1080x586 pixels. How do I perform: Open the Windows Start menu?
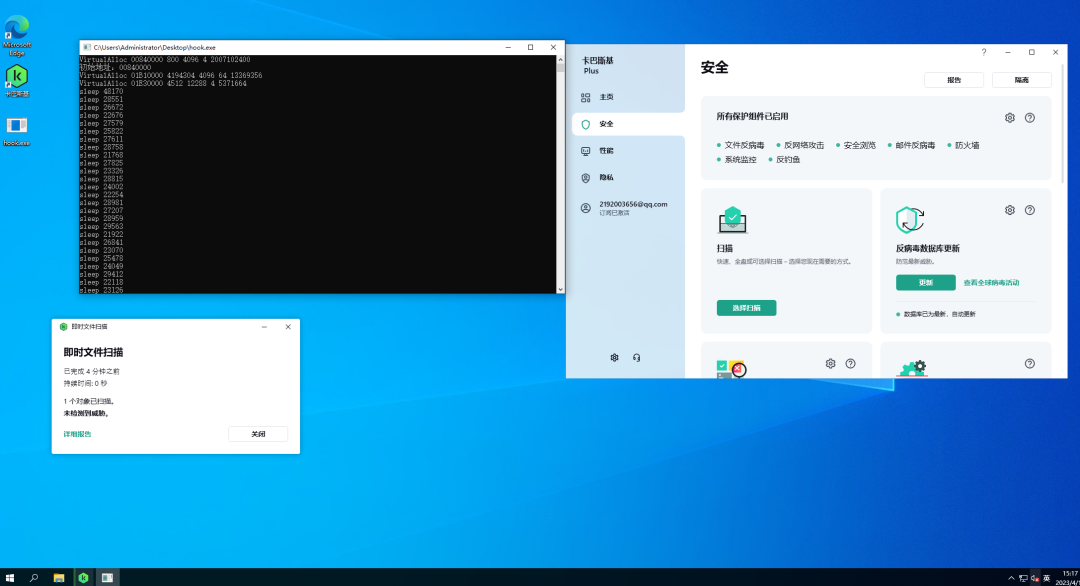pos(10,578)
